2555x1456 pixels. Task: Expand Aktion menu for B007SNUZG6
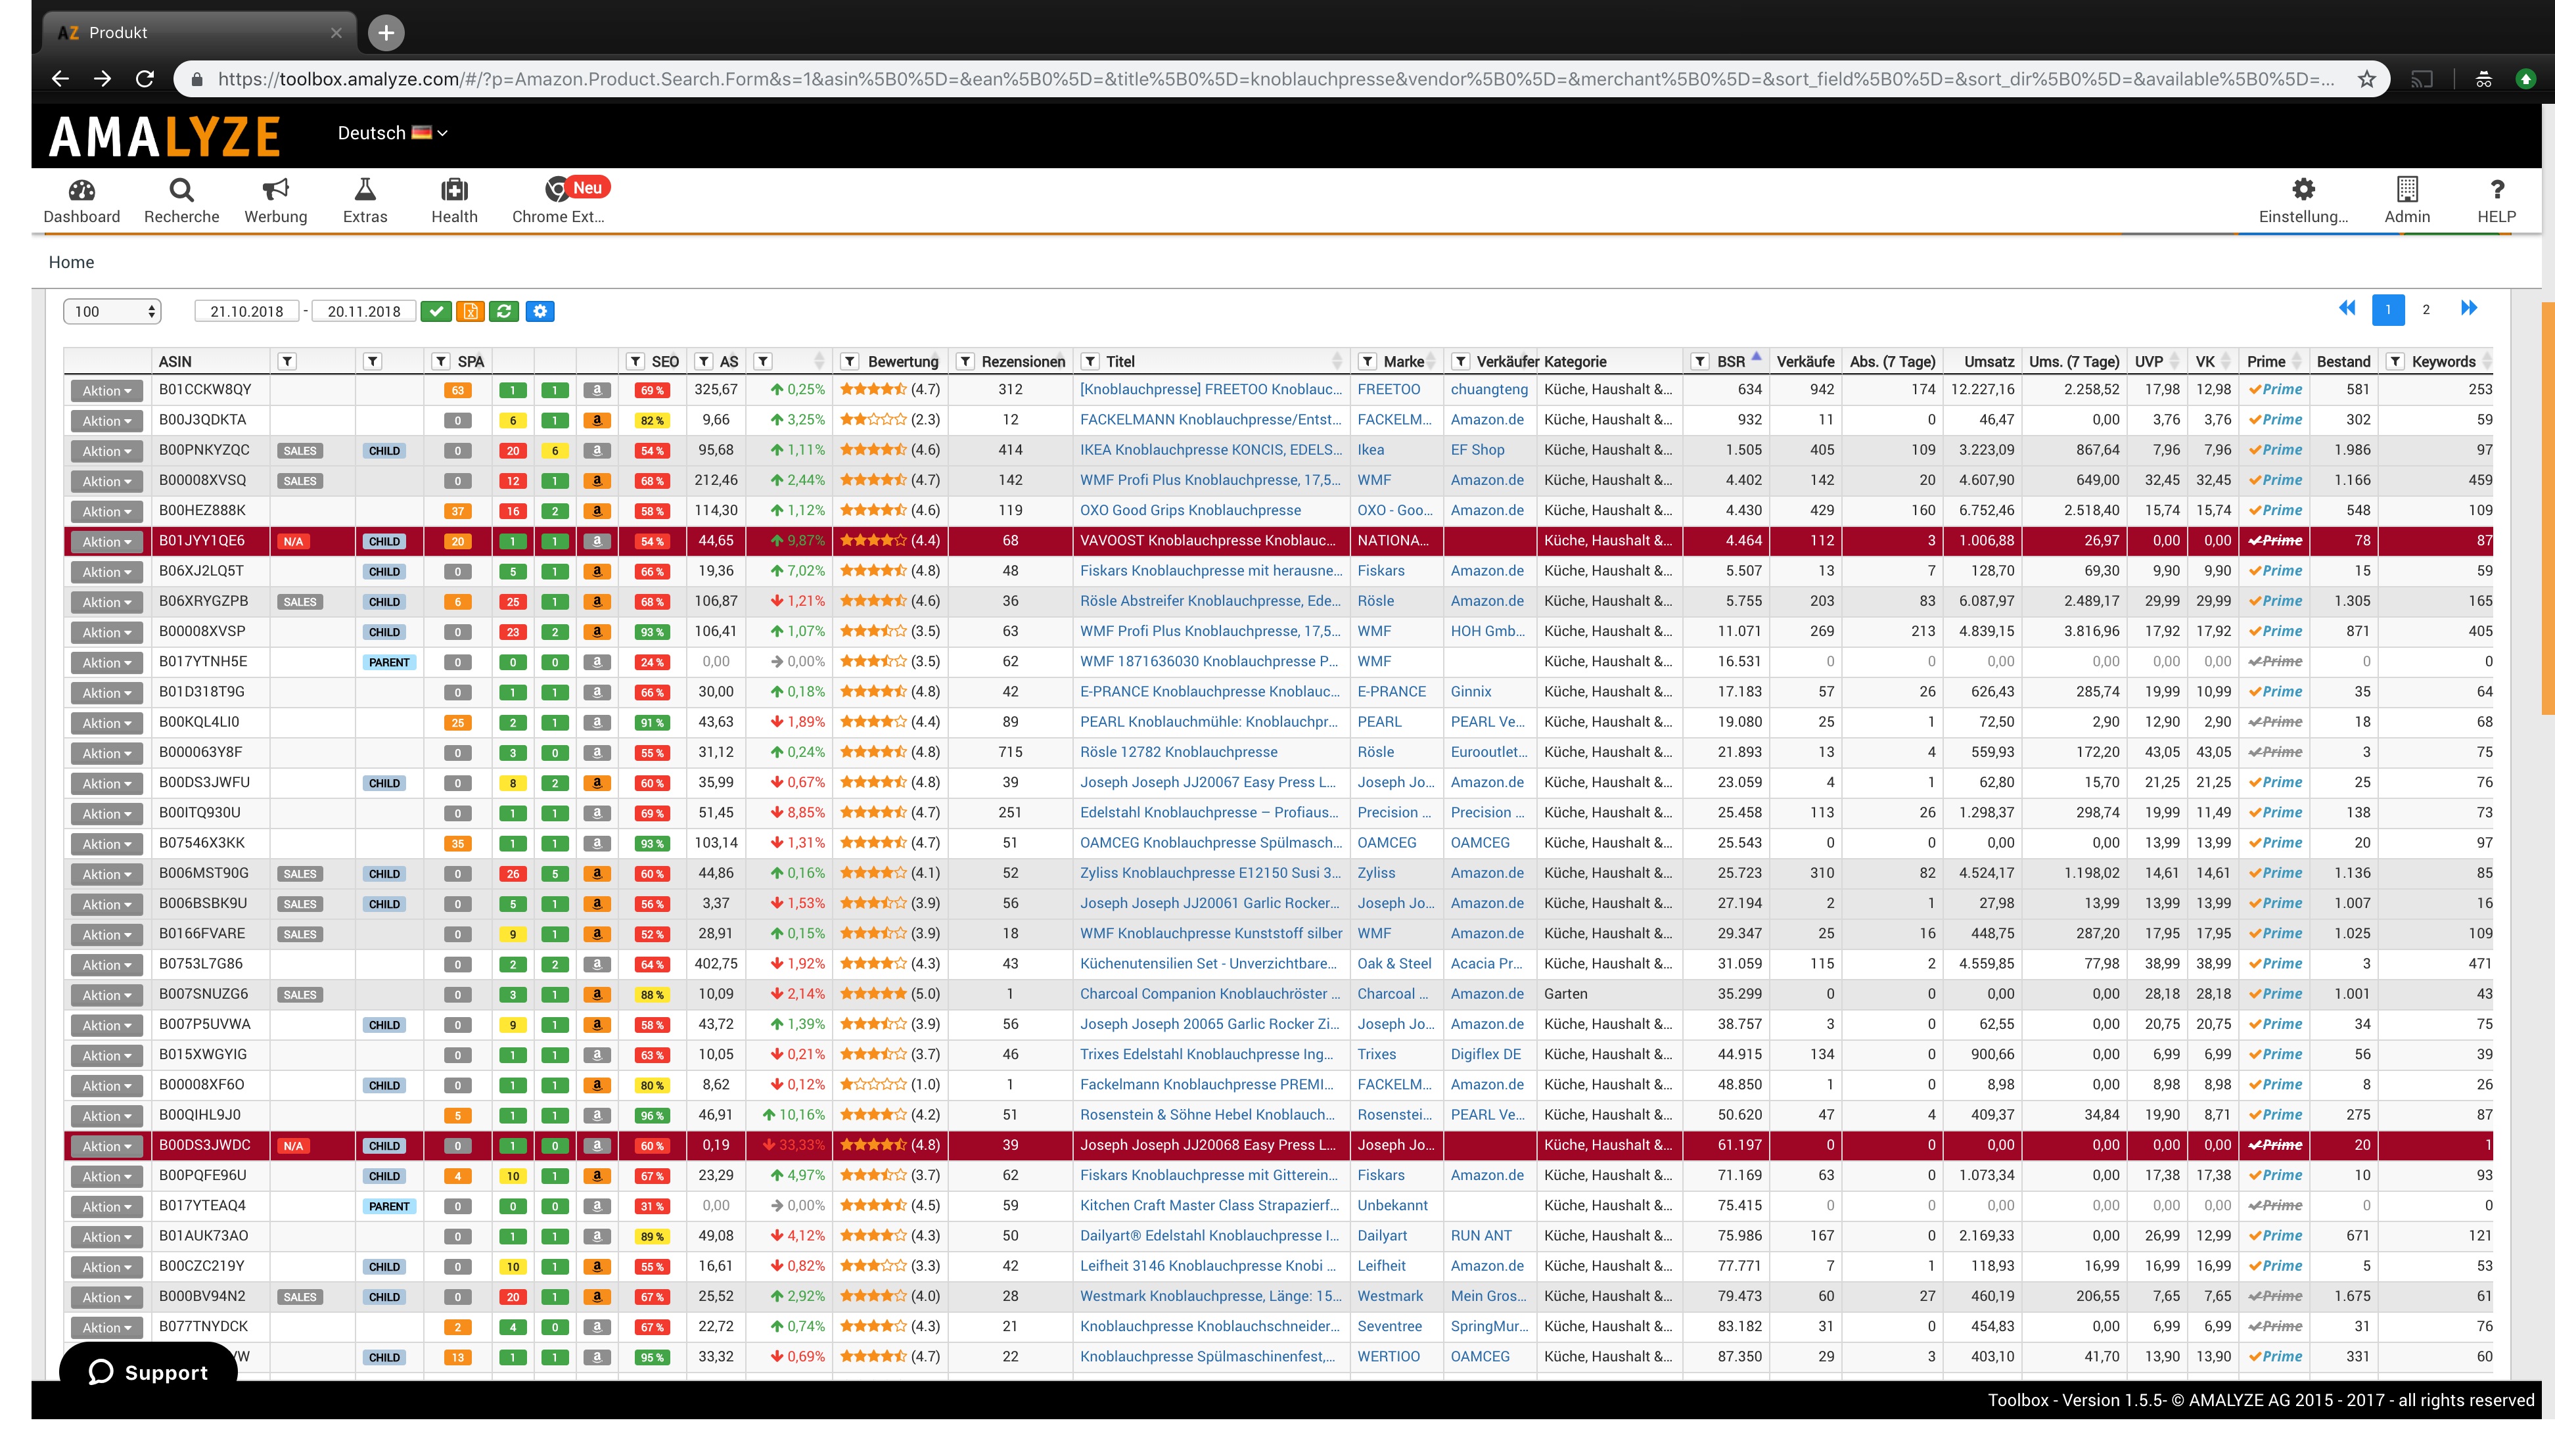pos(106,994)
